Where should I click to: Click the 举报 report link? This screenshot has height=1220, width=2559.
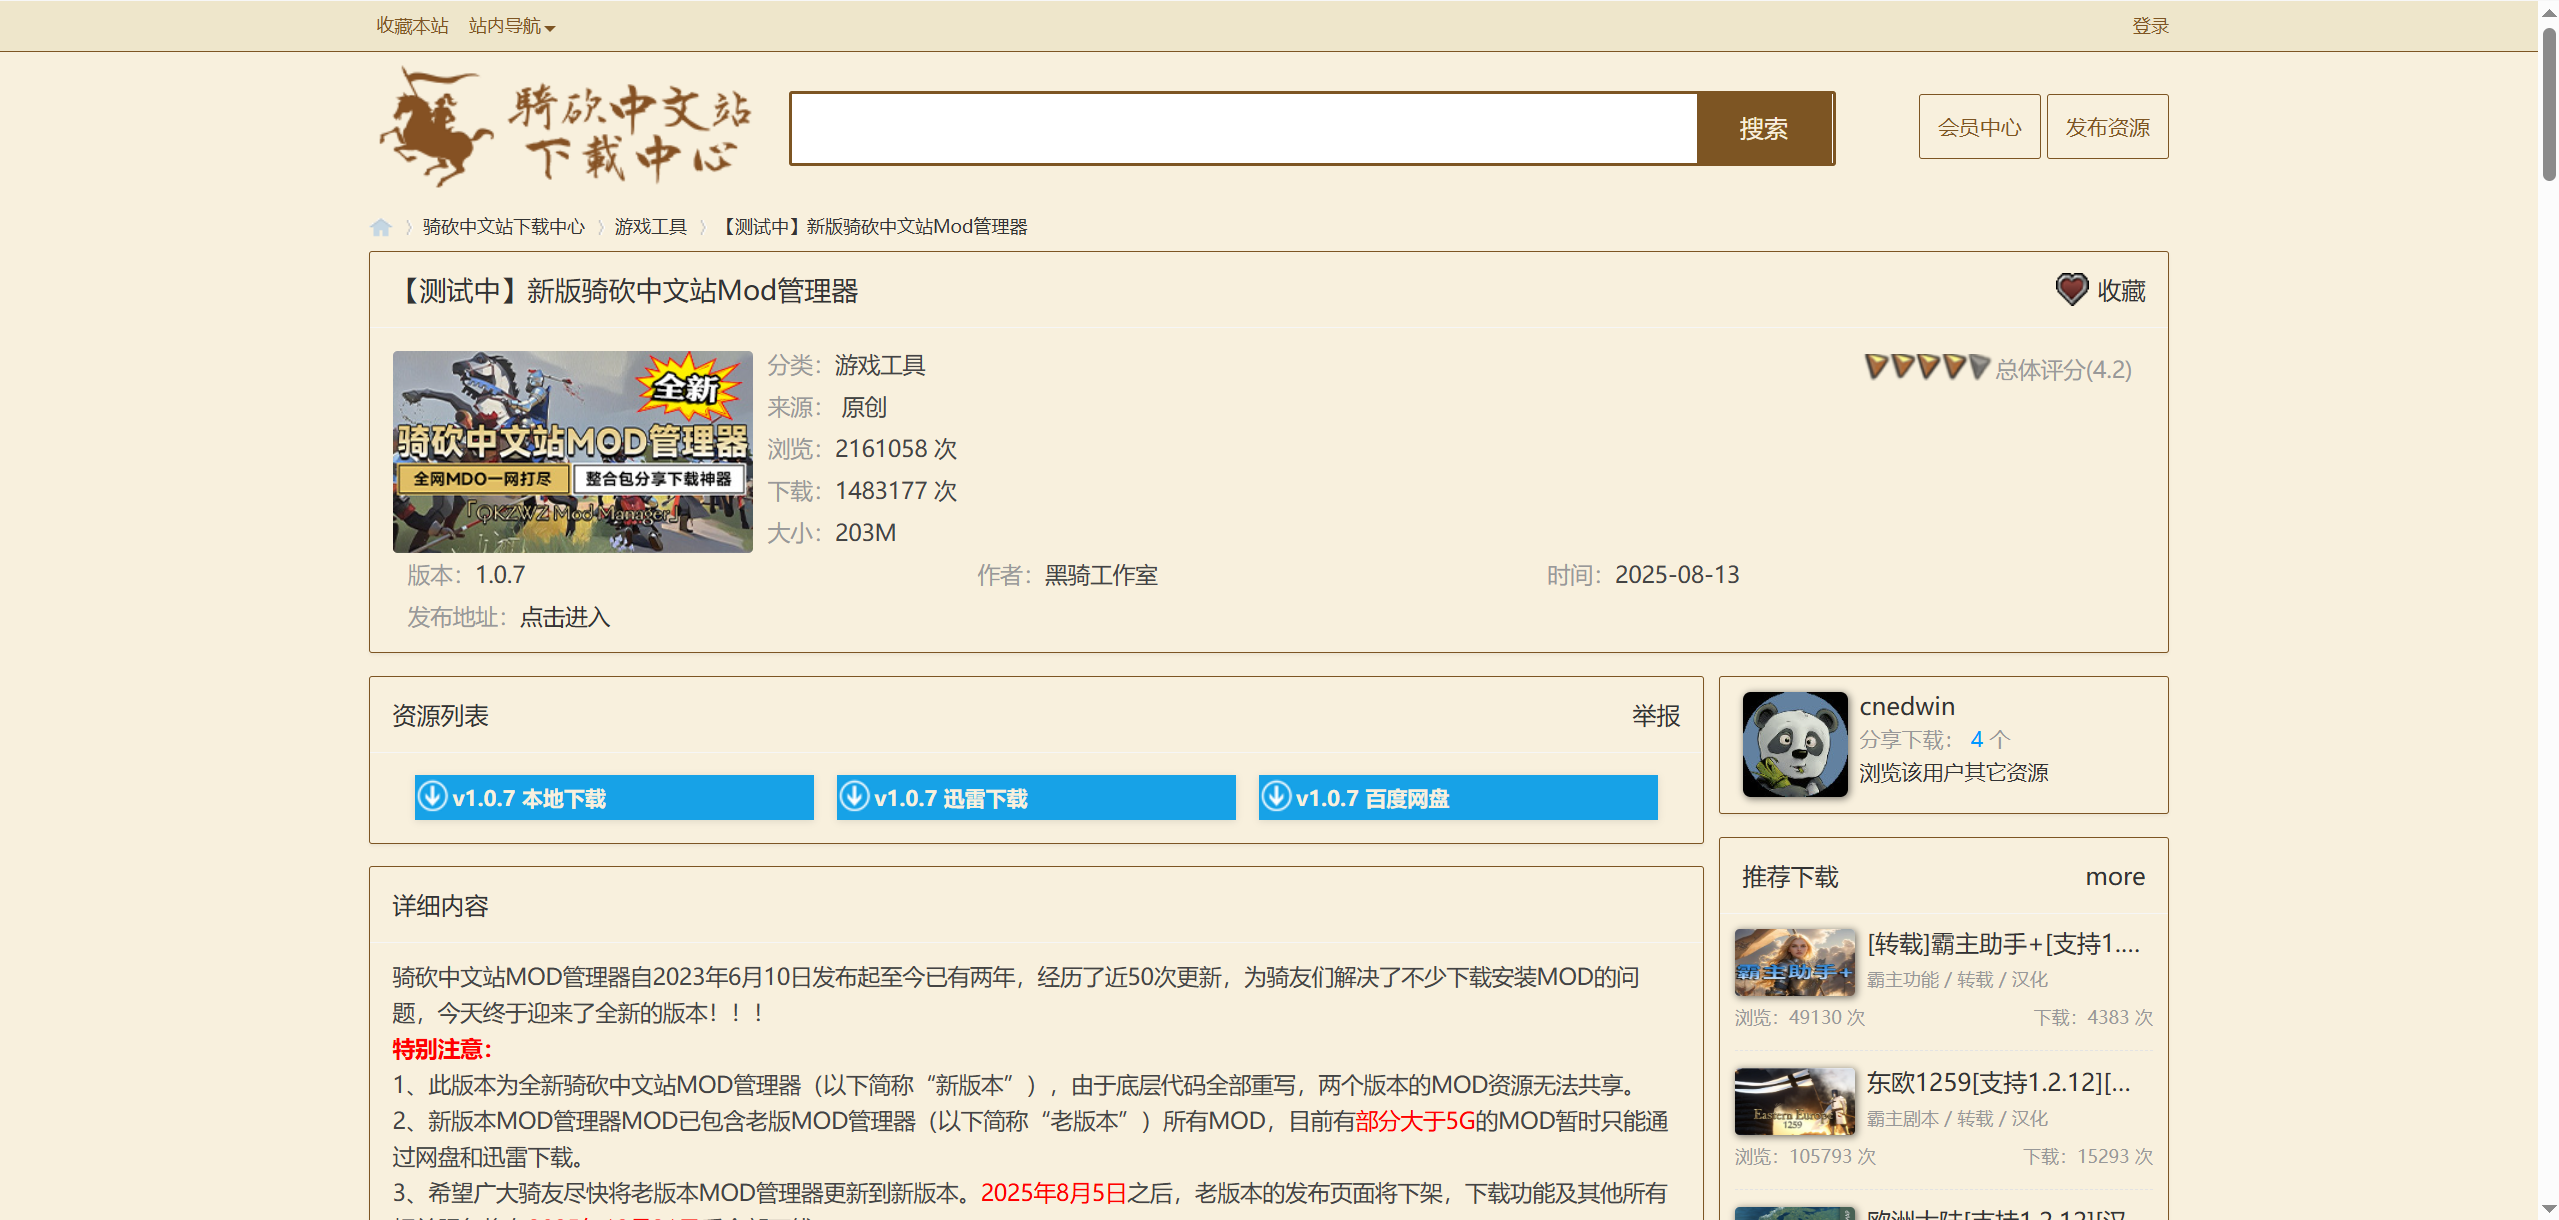pos(1655,716)
